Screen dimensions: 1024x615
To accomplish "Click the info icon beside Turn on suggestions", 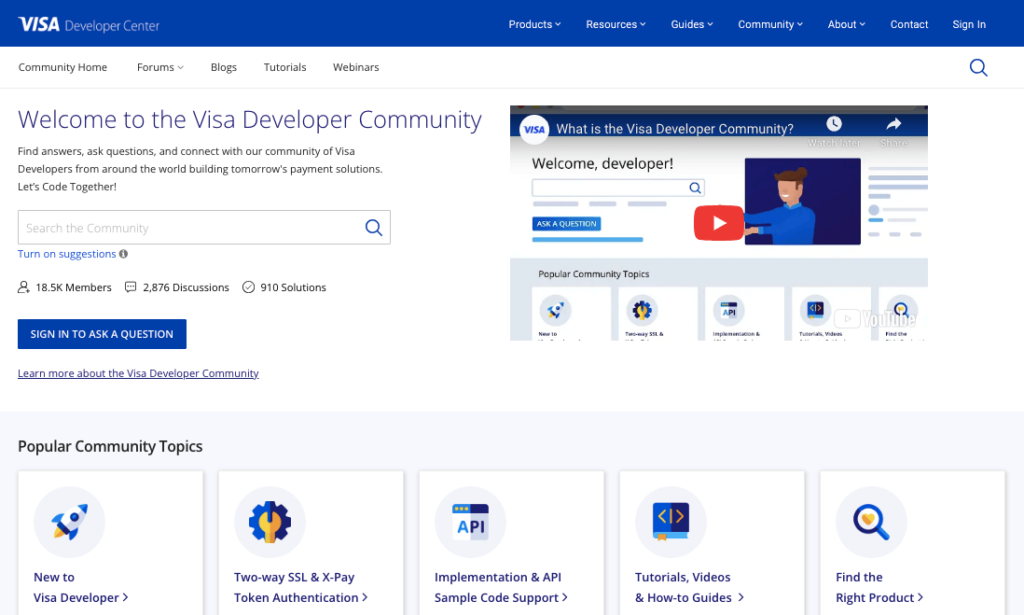I will (x=123, y=254).
